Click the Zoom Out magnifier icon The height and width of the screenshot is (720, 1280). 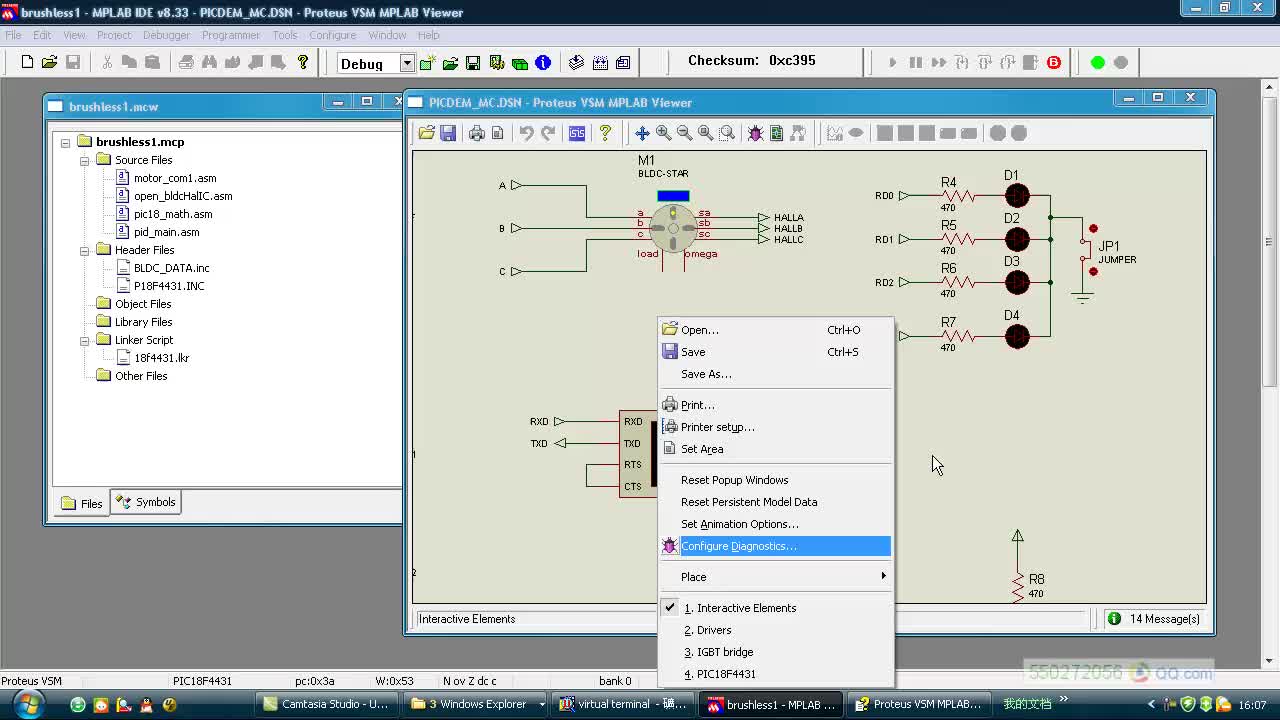click(684, 133)
